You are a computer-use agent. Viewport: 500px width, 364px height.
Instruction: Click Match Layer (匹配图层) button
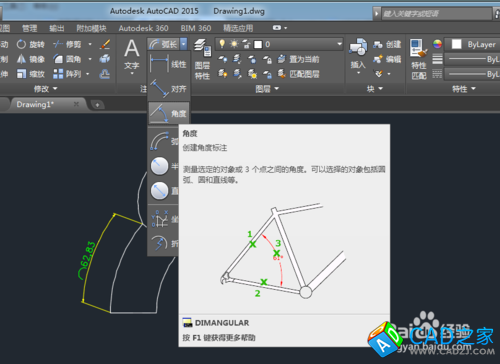coord(298,73)
